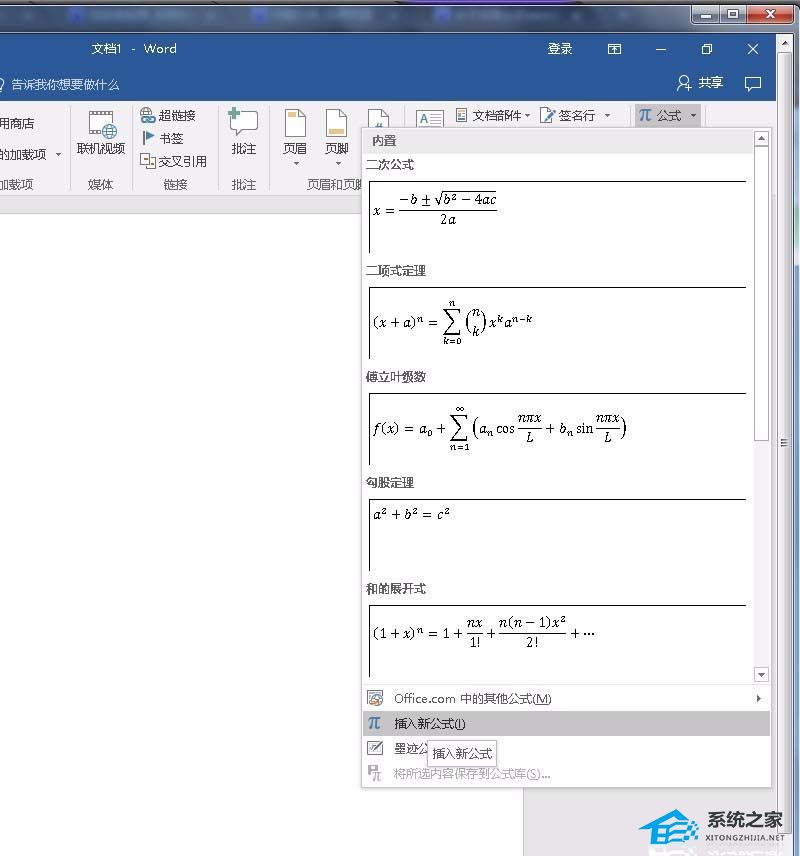
Task: Click the 共享 share button text
Action: coord(710,83)
